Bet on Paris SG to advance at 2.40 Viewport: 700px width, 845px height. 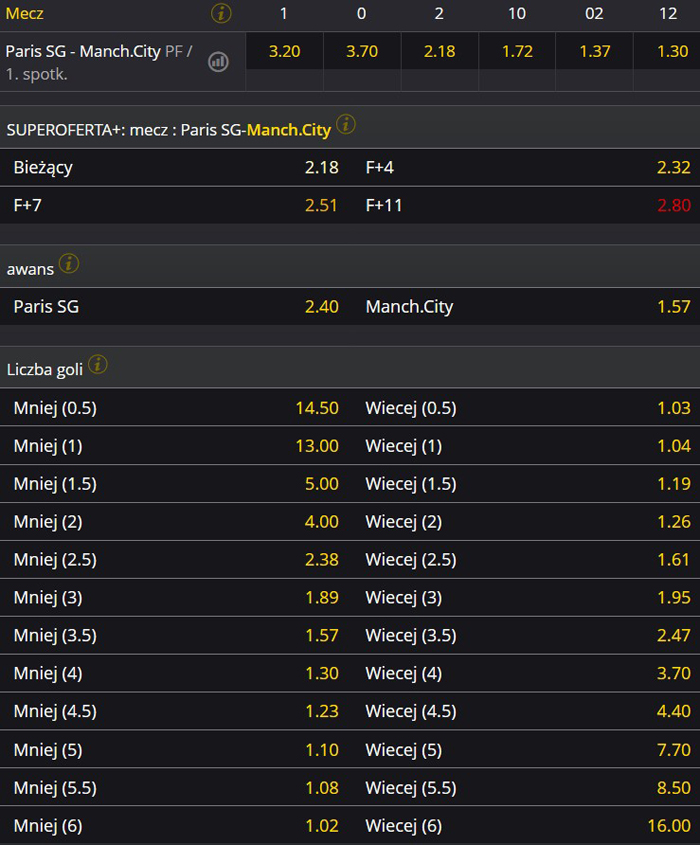click(321, 307)
